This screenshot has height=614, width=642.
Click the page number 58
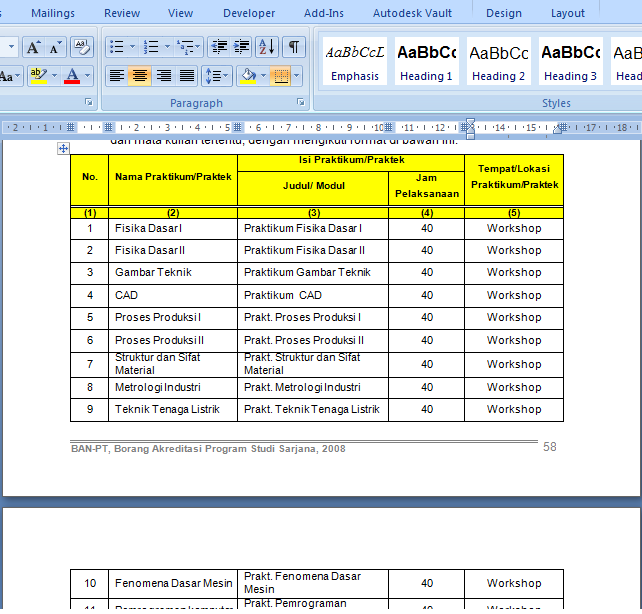pyautogui.click(x=549, y=447)
